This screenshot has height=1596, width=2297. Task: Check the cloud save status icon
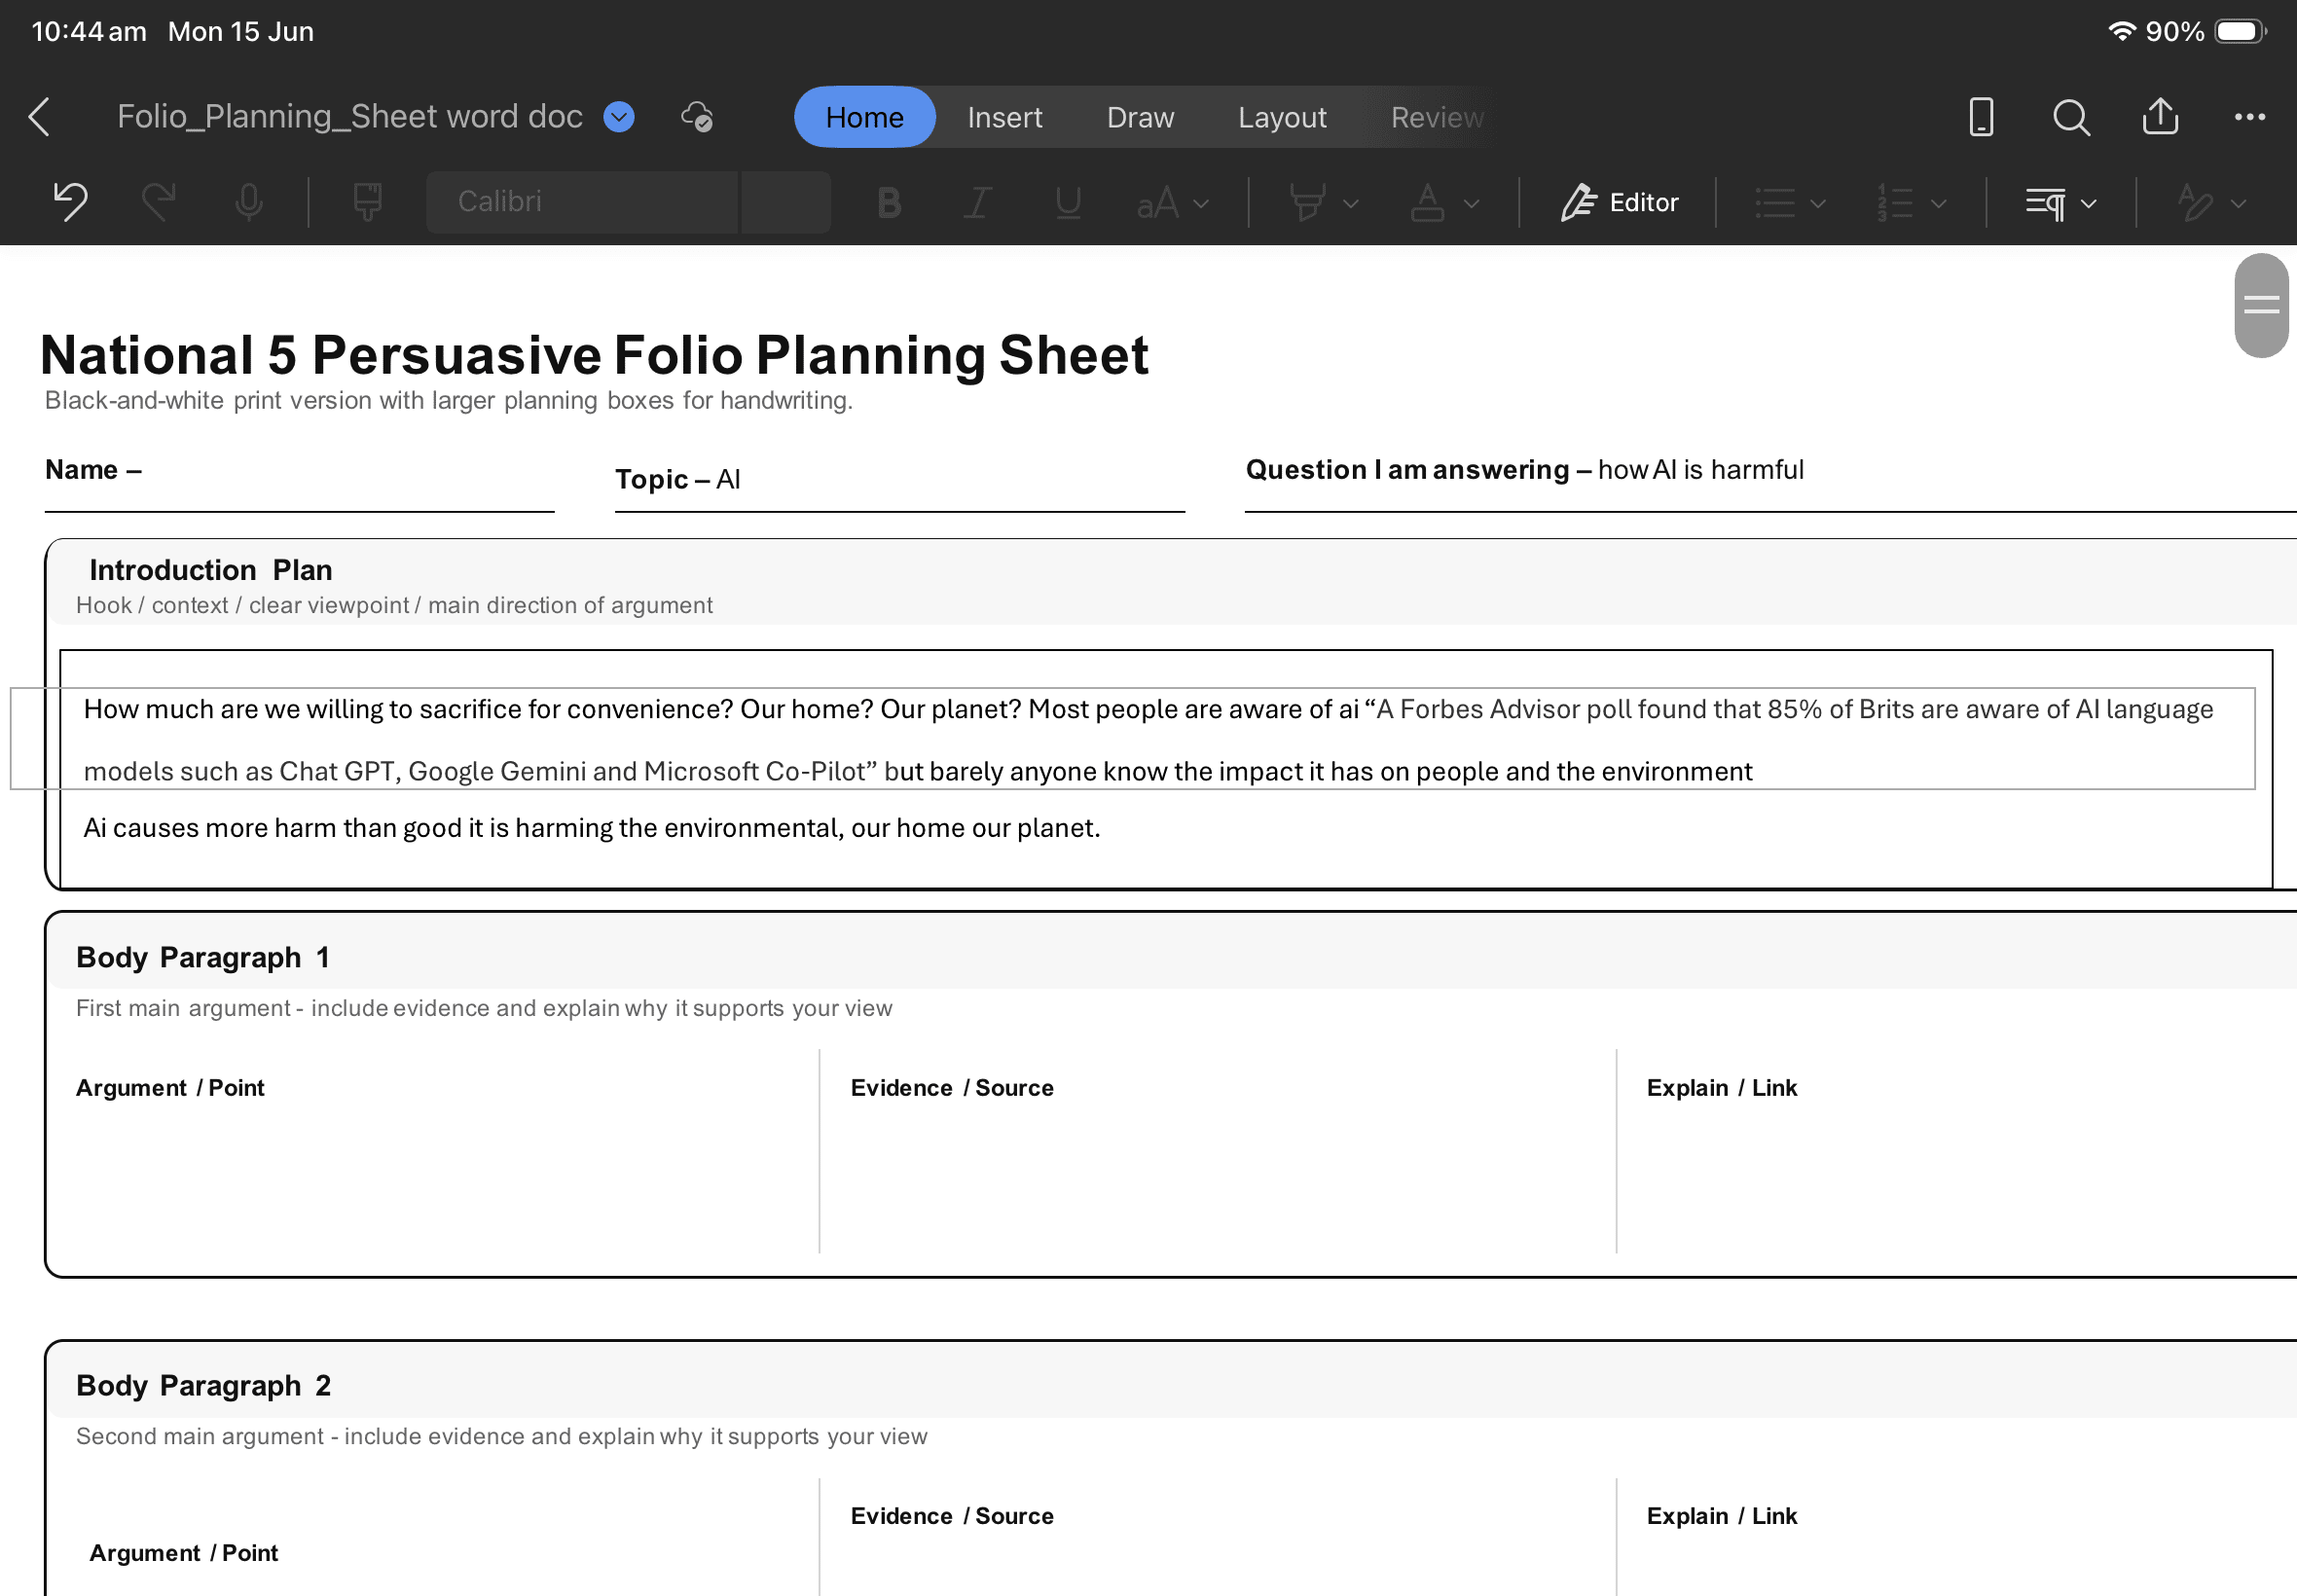coord(697,117)
